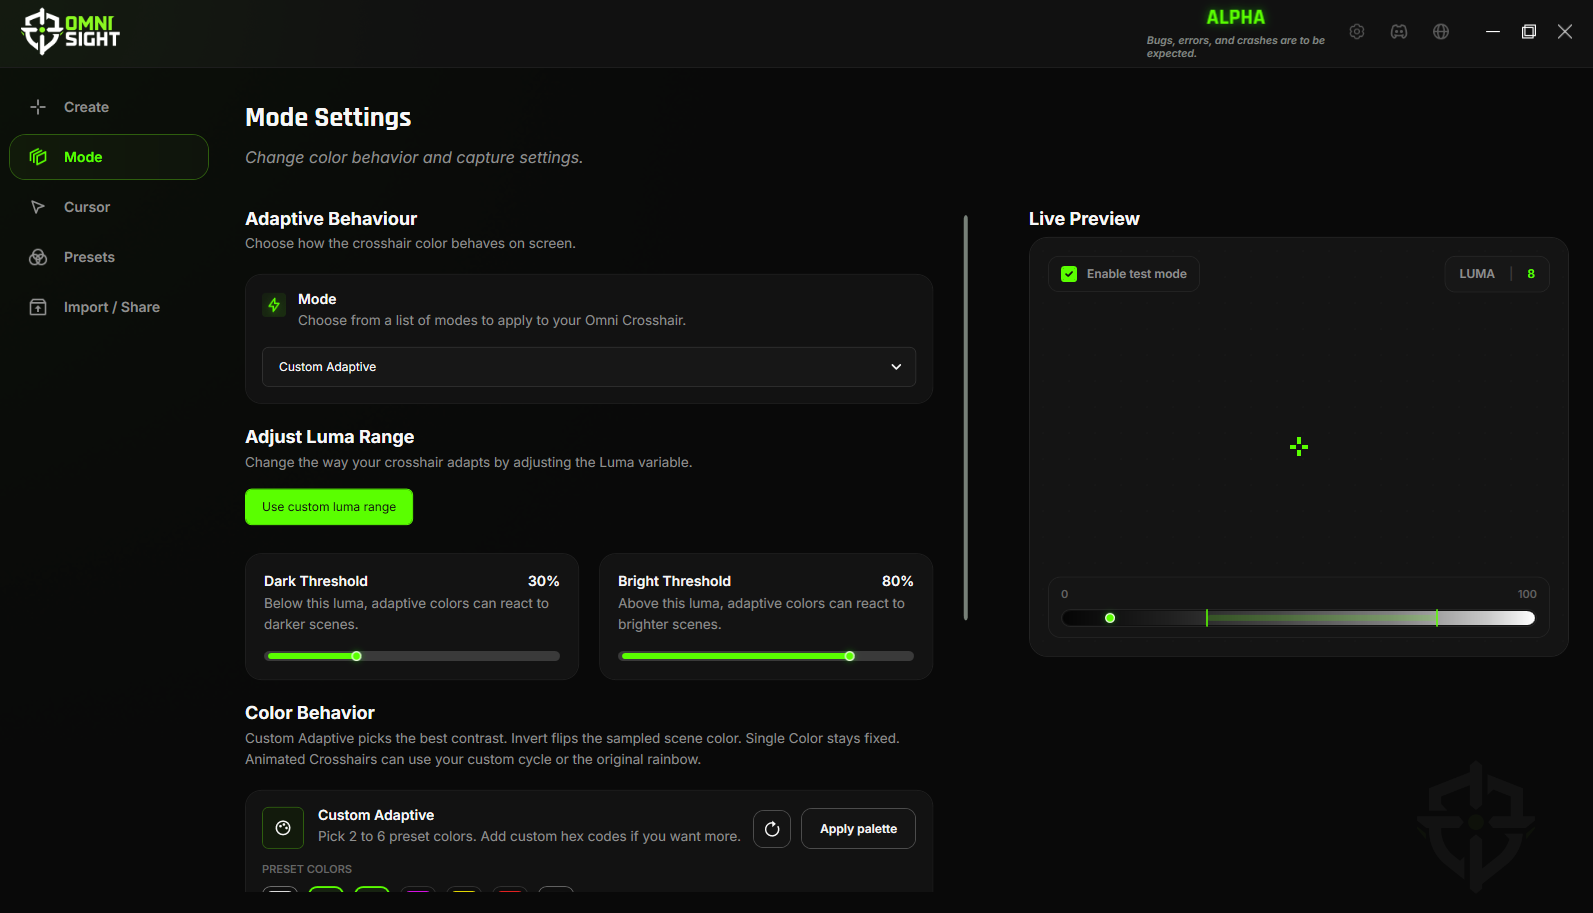
Task: Click the Apply palette button
Action: 858,829
